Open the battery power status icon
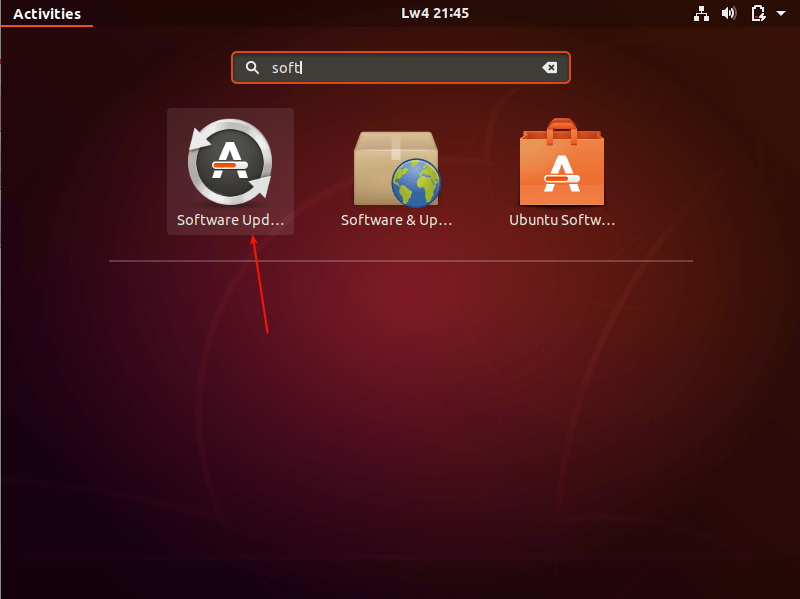Image resolution: width=800 pixels, height=599 pixels. [758, 13]
